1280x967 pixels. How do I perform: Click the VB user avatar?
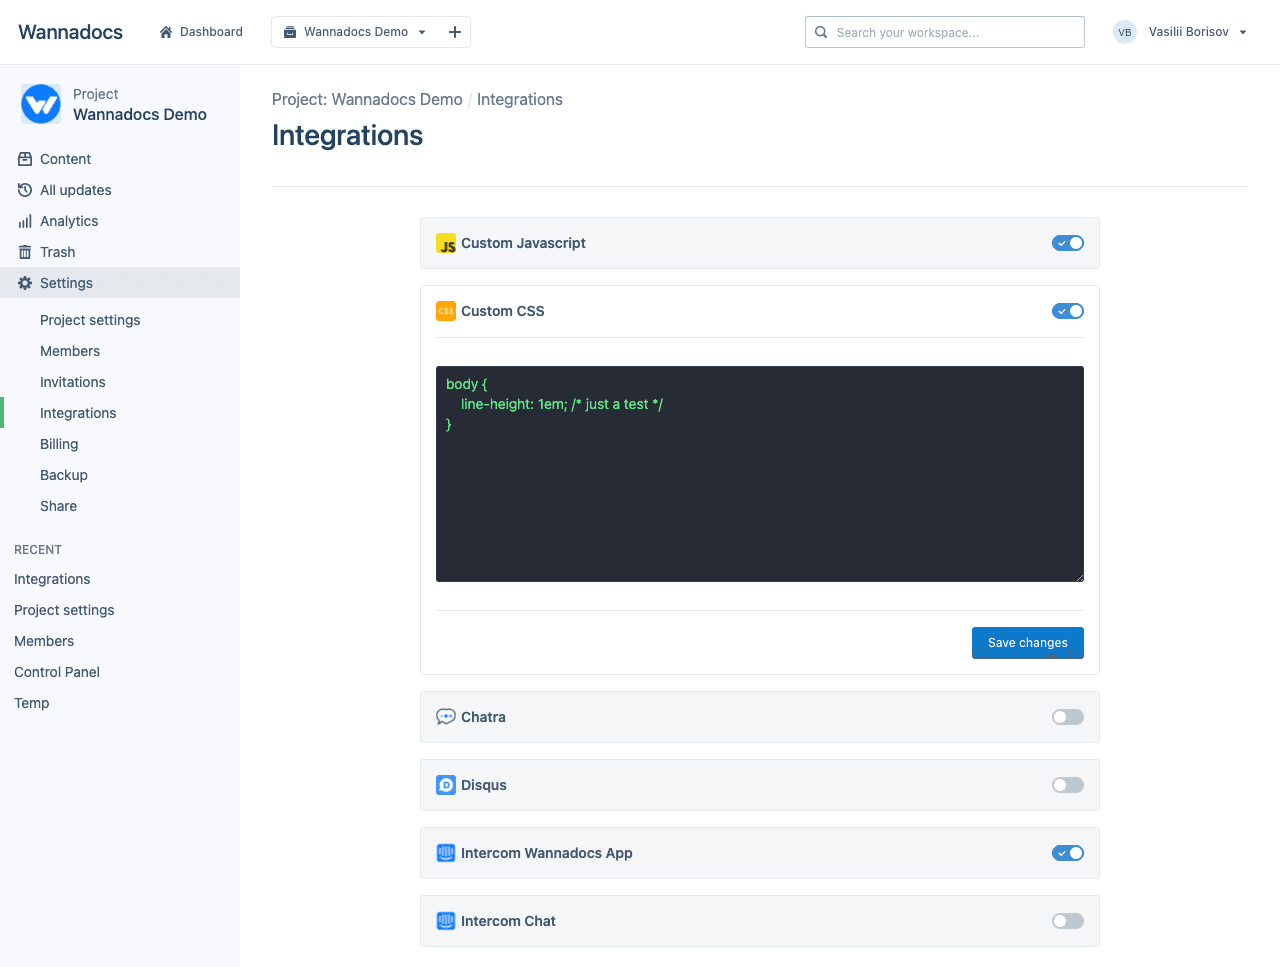[x=1125, y=32]
